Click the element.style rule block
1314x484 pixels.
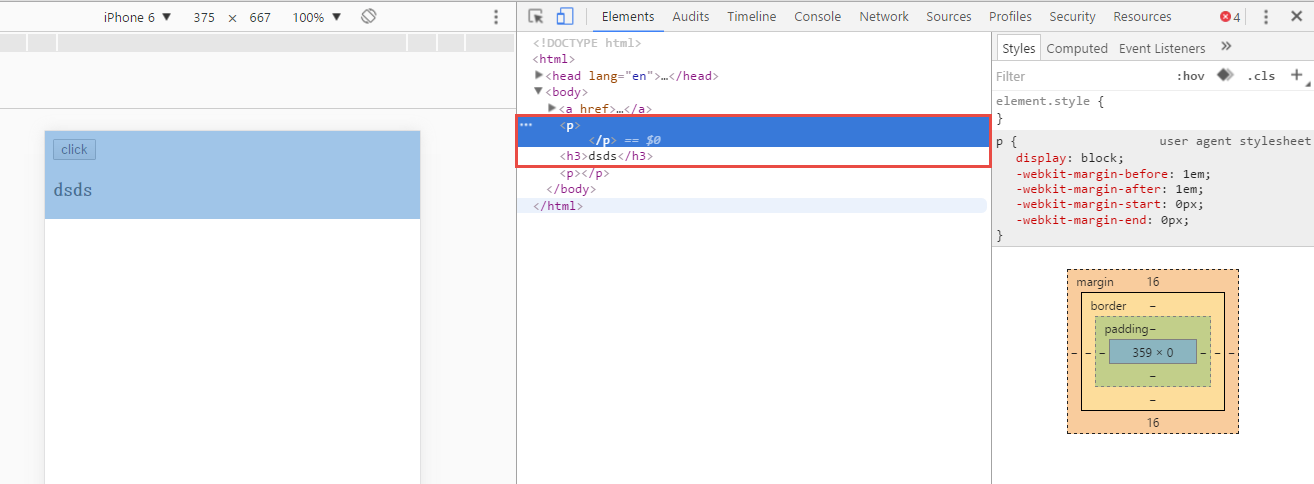click(1050, 109)
